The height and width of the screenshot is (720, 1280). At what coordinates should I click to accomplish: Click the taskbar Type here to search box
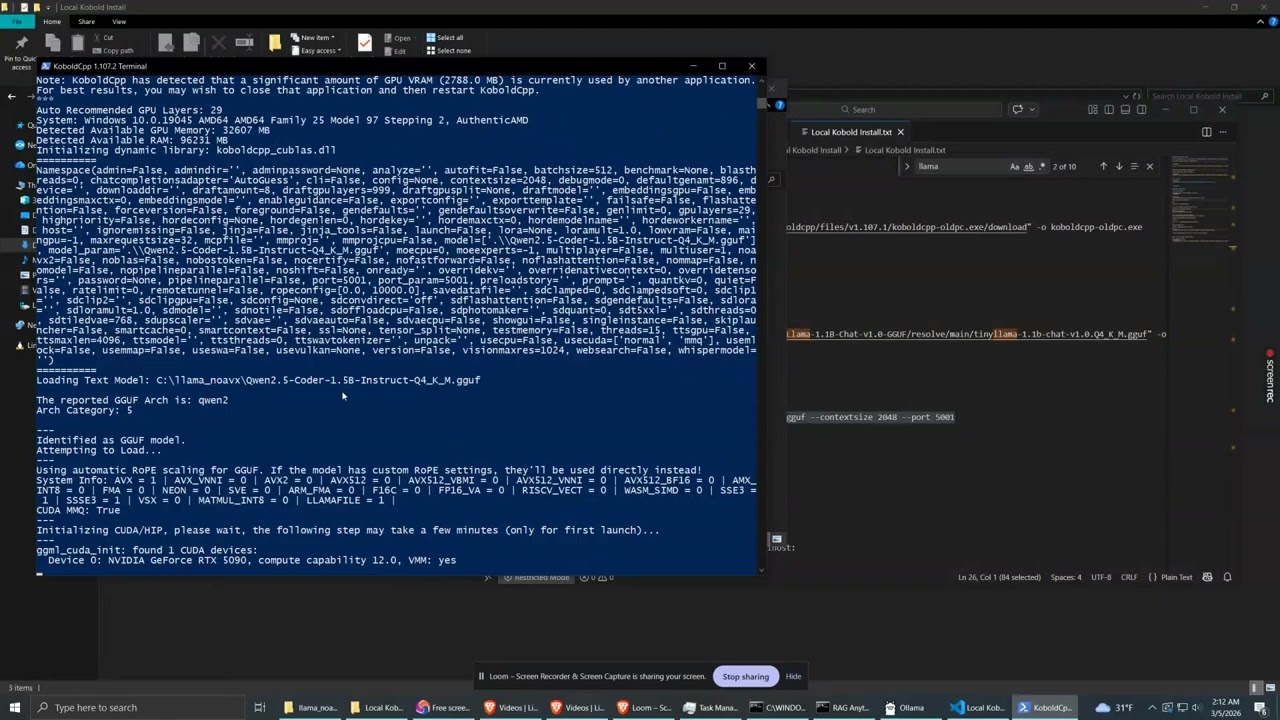tap(139, 707)
